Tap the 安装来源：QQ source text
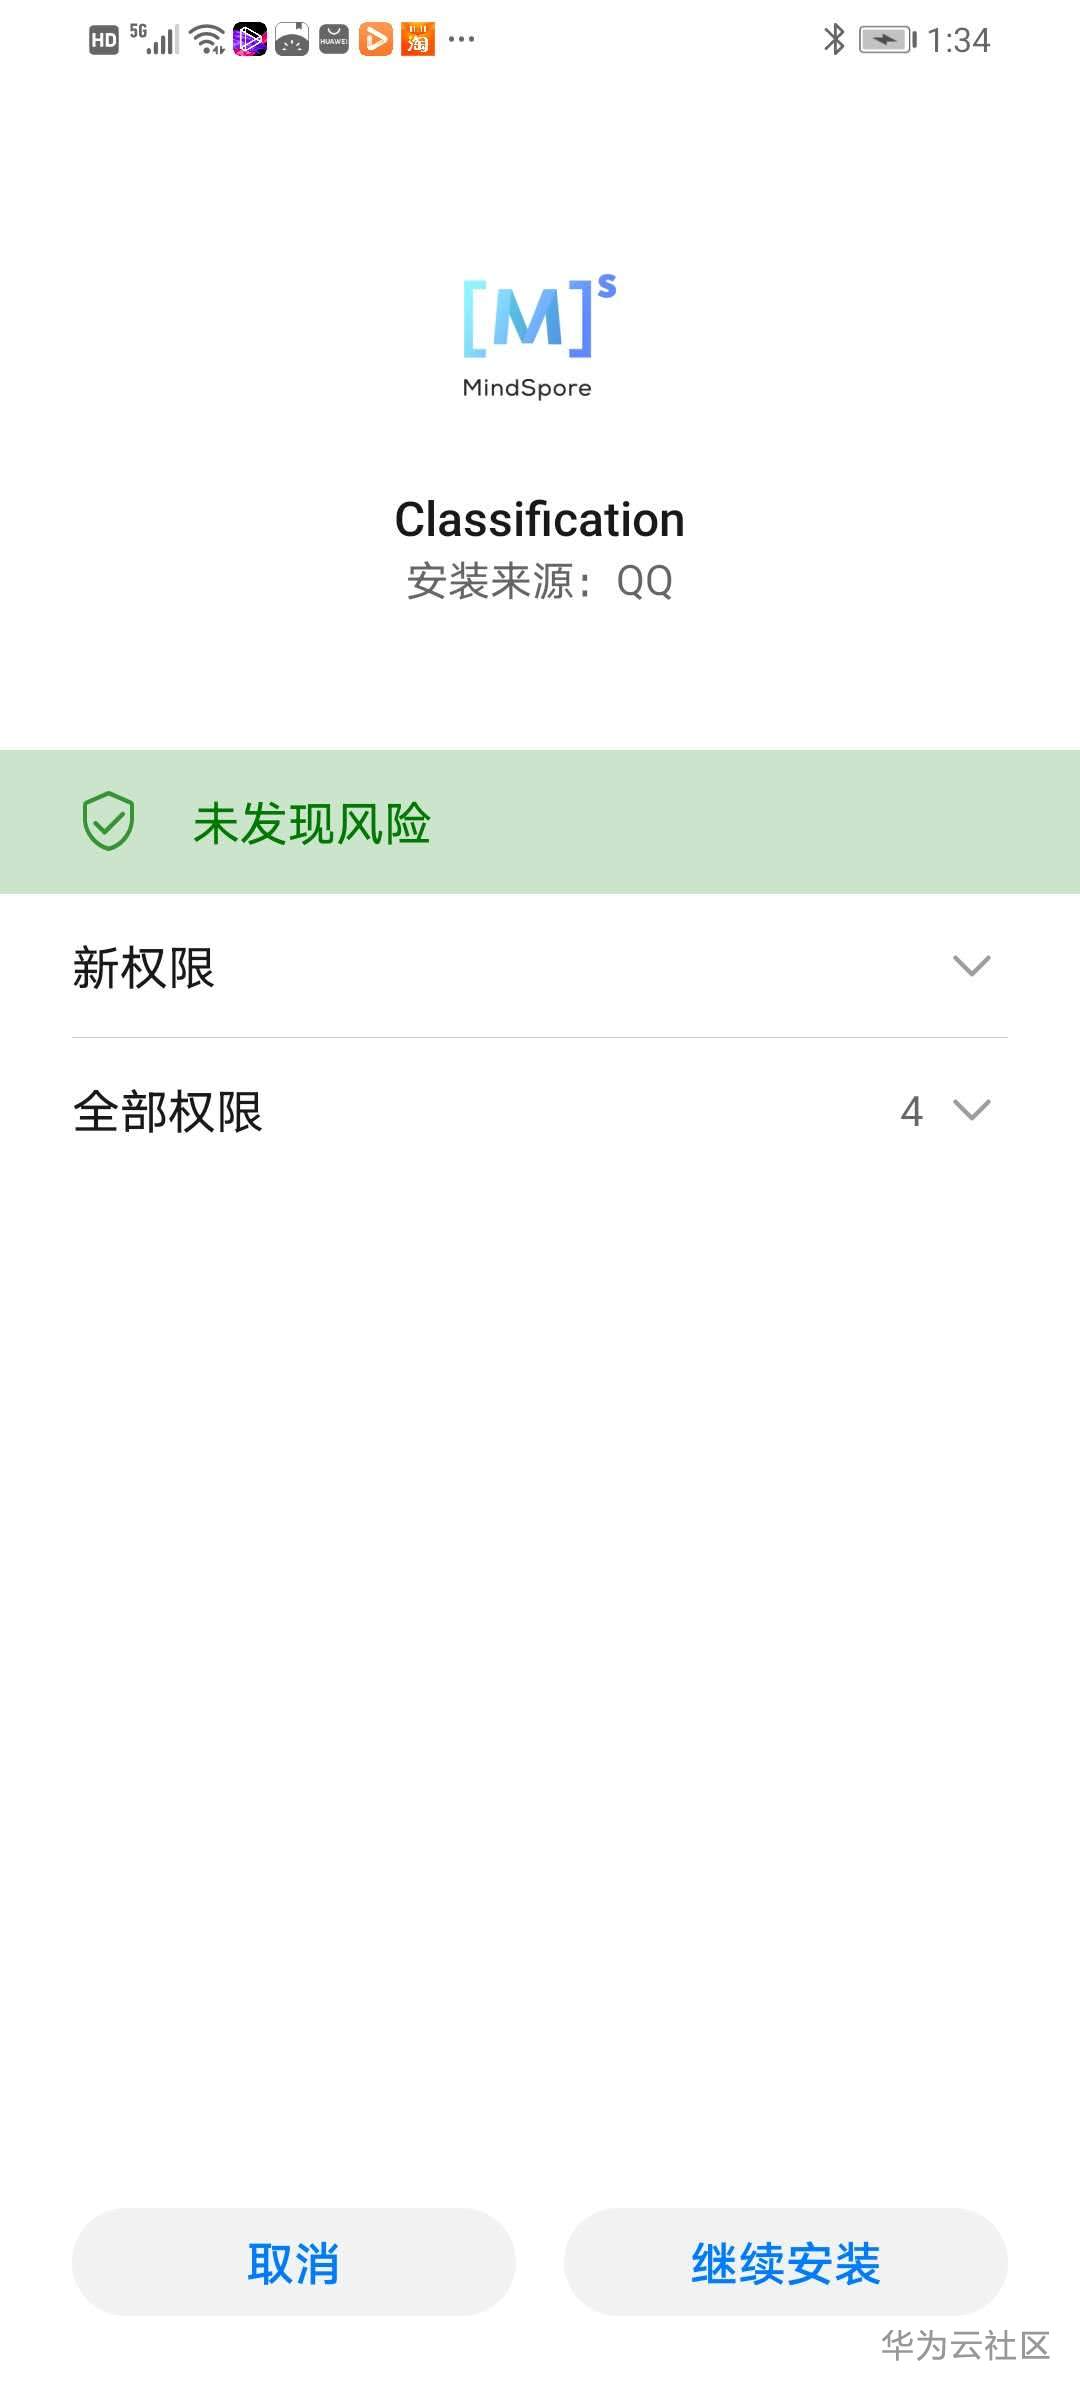 pyautogui.click(x=540, y=581)
